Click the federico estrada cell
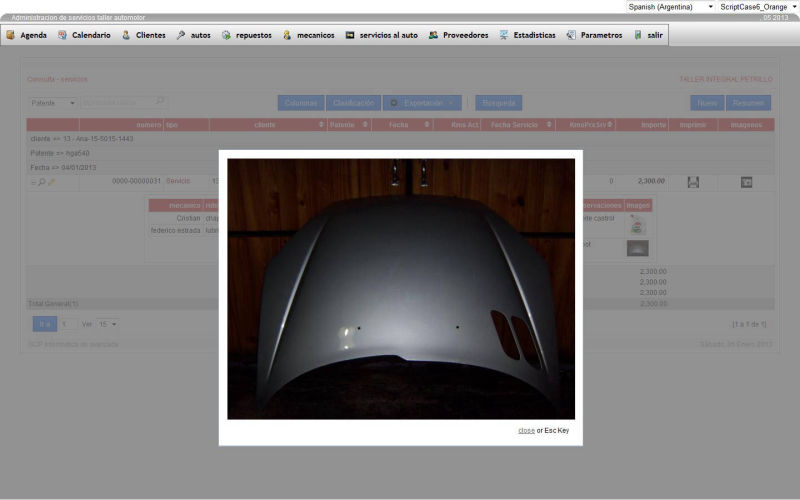 click(176, 231)
